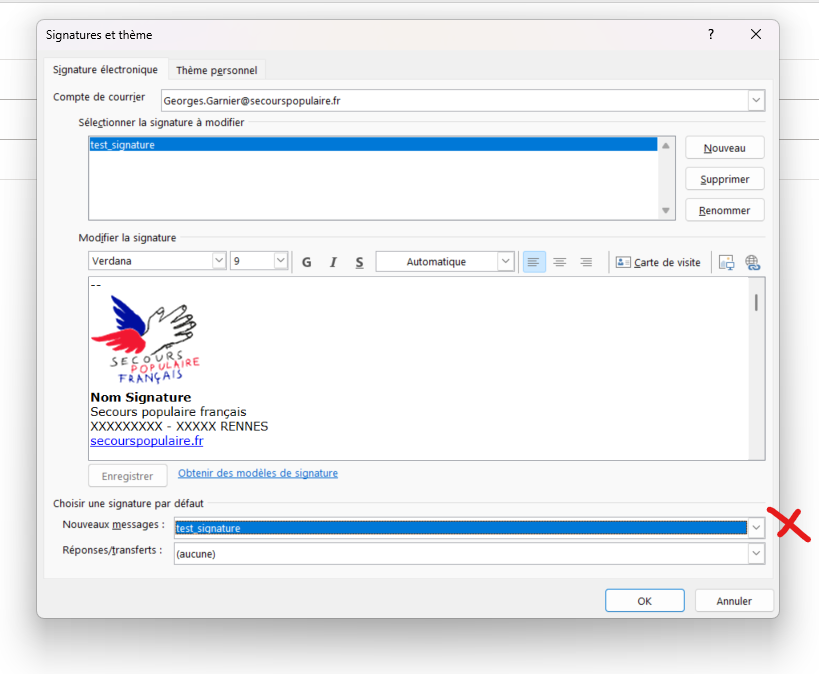Toggle italic formatting for signature text
The height and width of the screenshot is (674, 819).
333,262
